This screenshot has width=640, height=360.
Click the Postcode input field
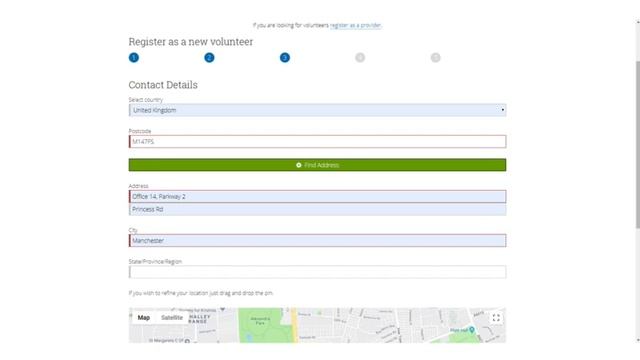pos(318,142)
